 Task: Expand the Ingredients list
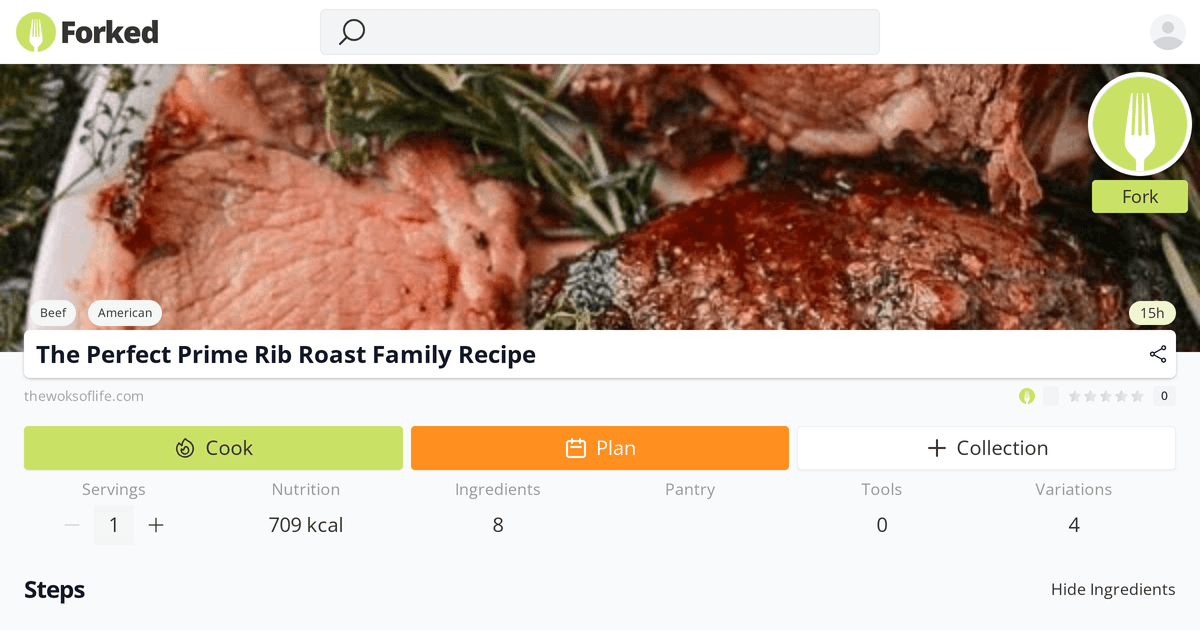click(497, 525)
